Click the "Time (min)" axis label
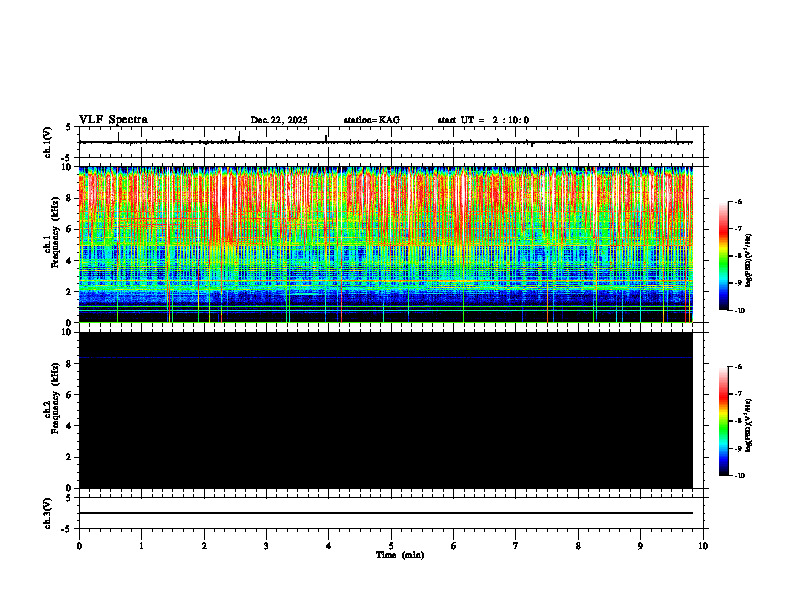This screenshot has width=792, height=612. click(x=400, y=555)
